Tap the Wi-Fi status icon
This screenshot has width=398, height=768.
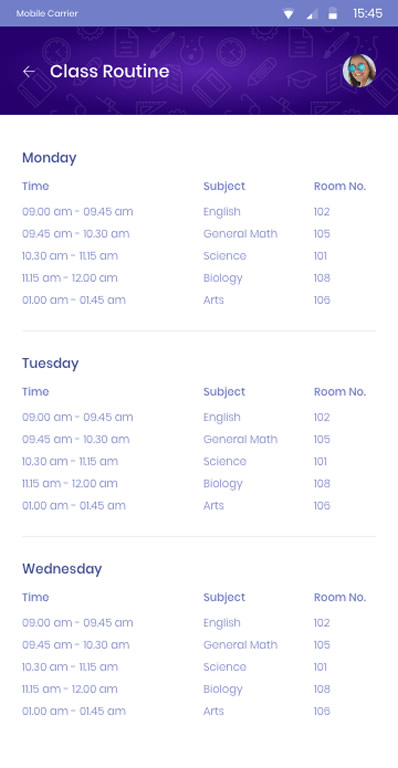[288, 14]
